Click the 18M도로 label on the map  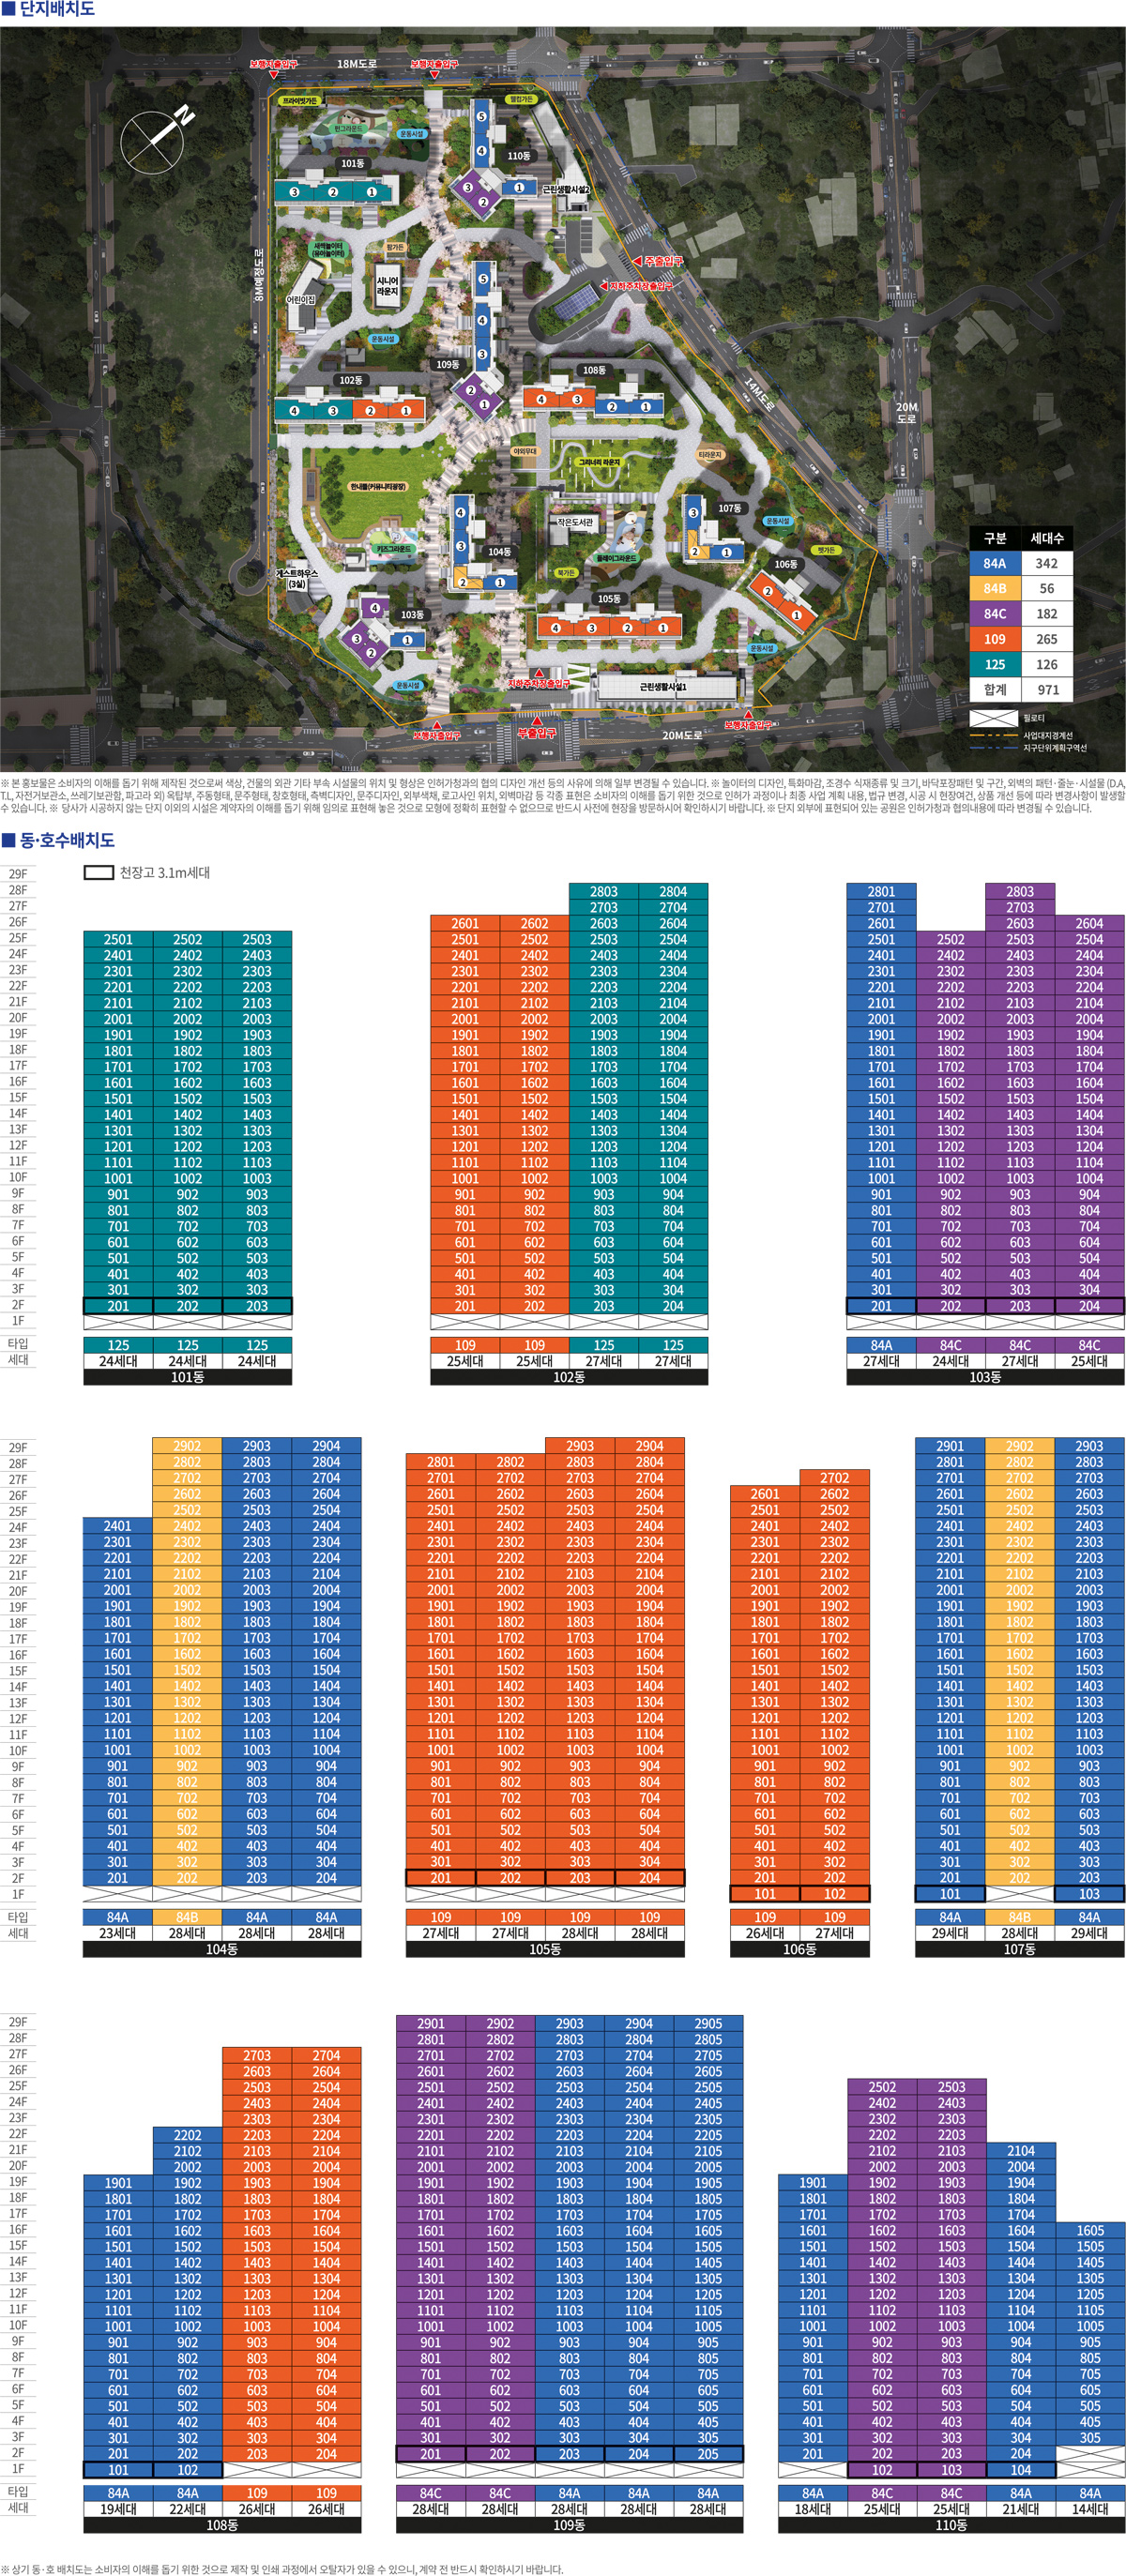357,64
